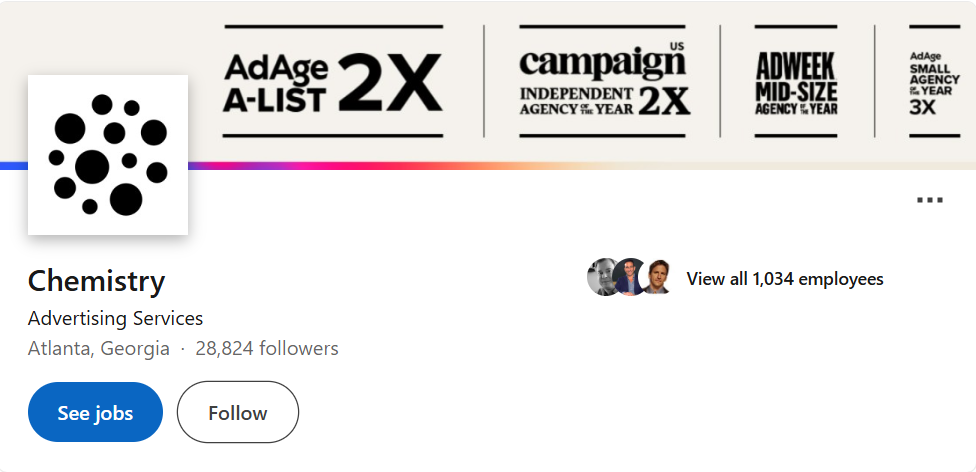Viewport: 976px width, 472px height.
Task: Click the Chemistry black dots logo
Action: click(108, 155)
